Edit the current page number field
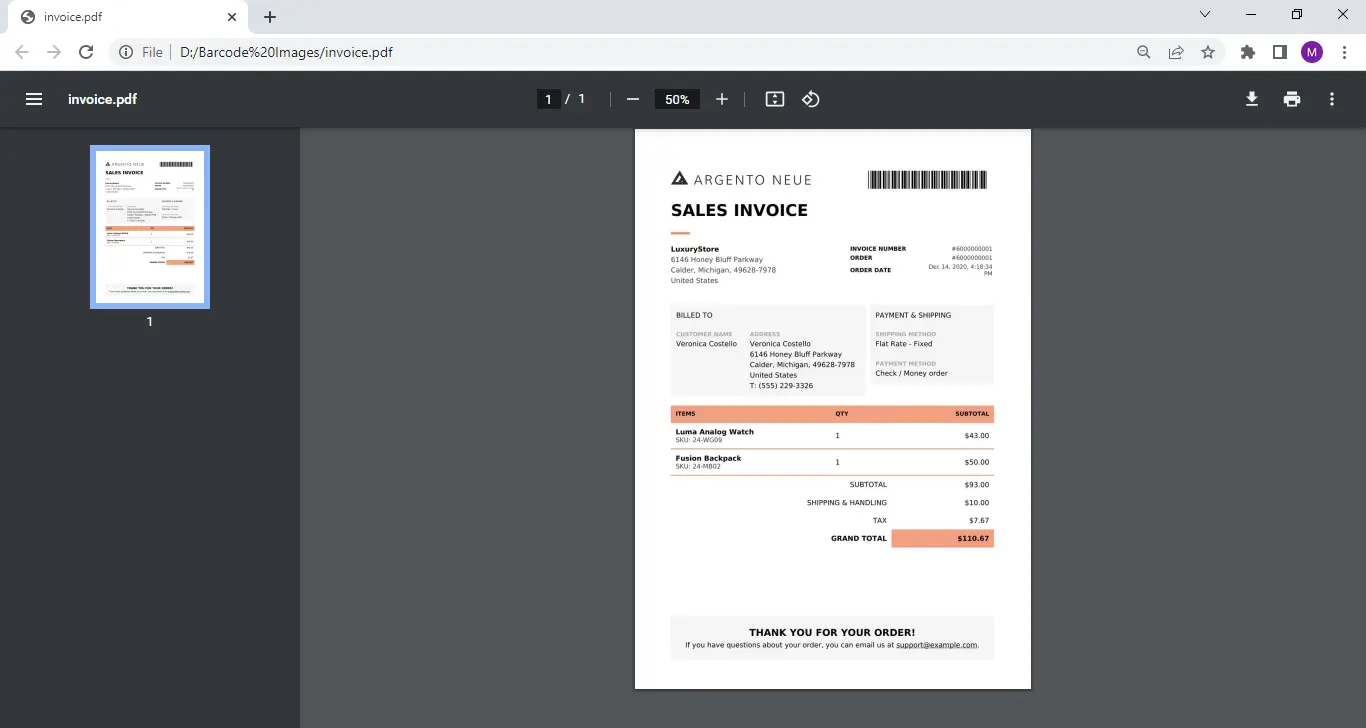 [x=548, y=99]
